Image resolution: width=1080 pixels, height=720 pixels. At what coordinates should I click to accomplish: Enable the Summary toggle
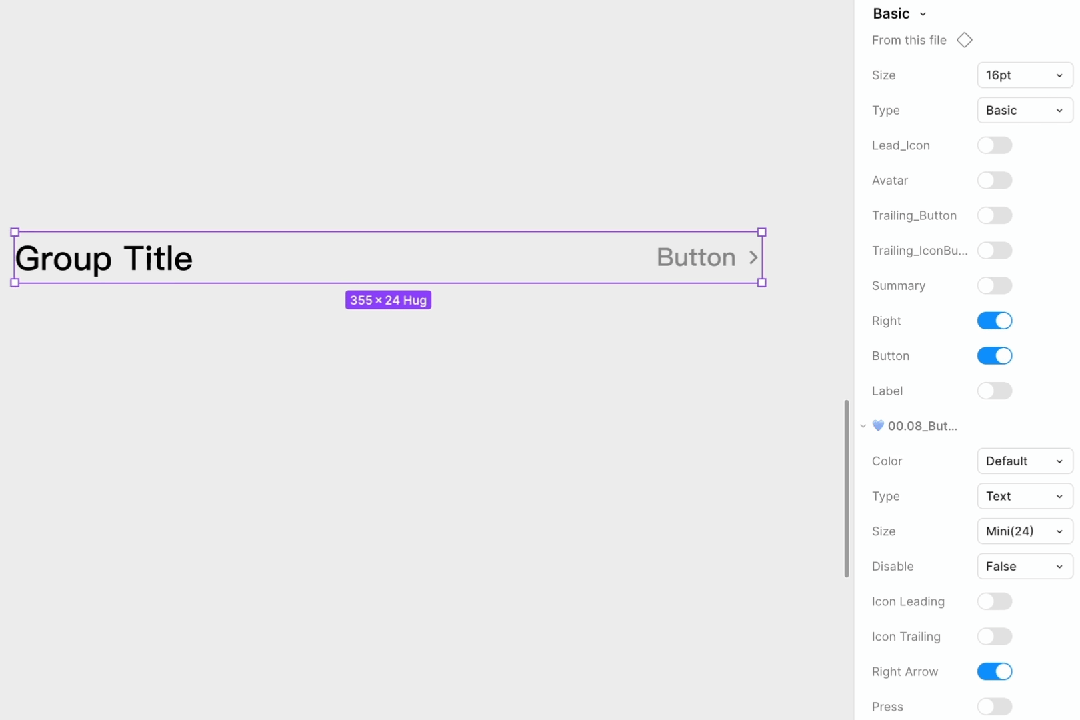coord(994,286)
